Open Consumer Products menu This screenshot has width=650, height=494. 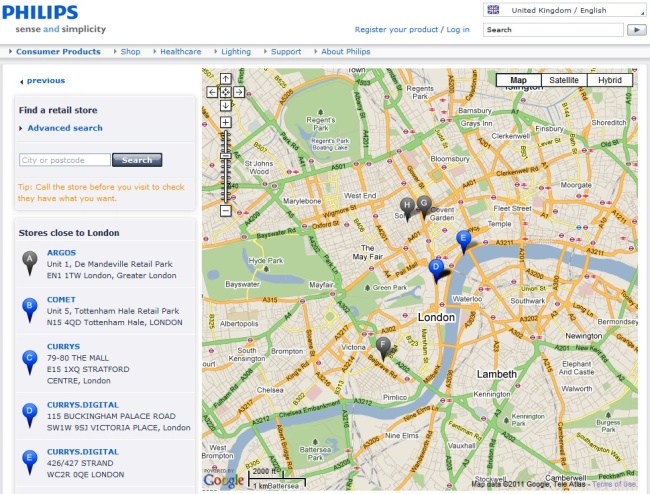(58, 51)
